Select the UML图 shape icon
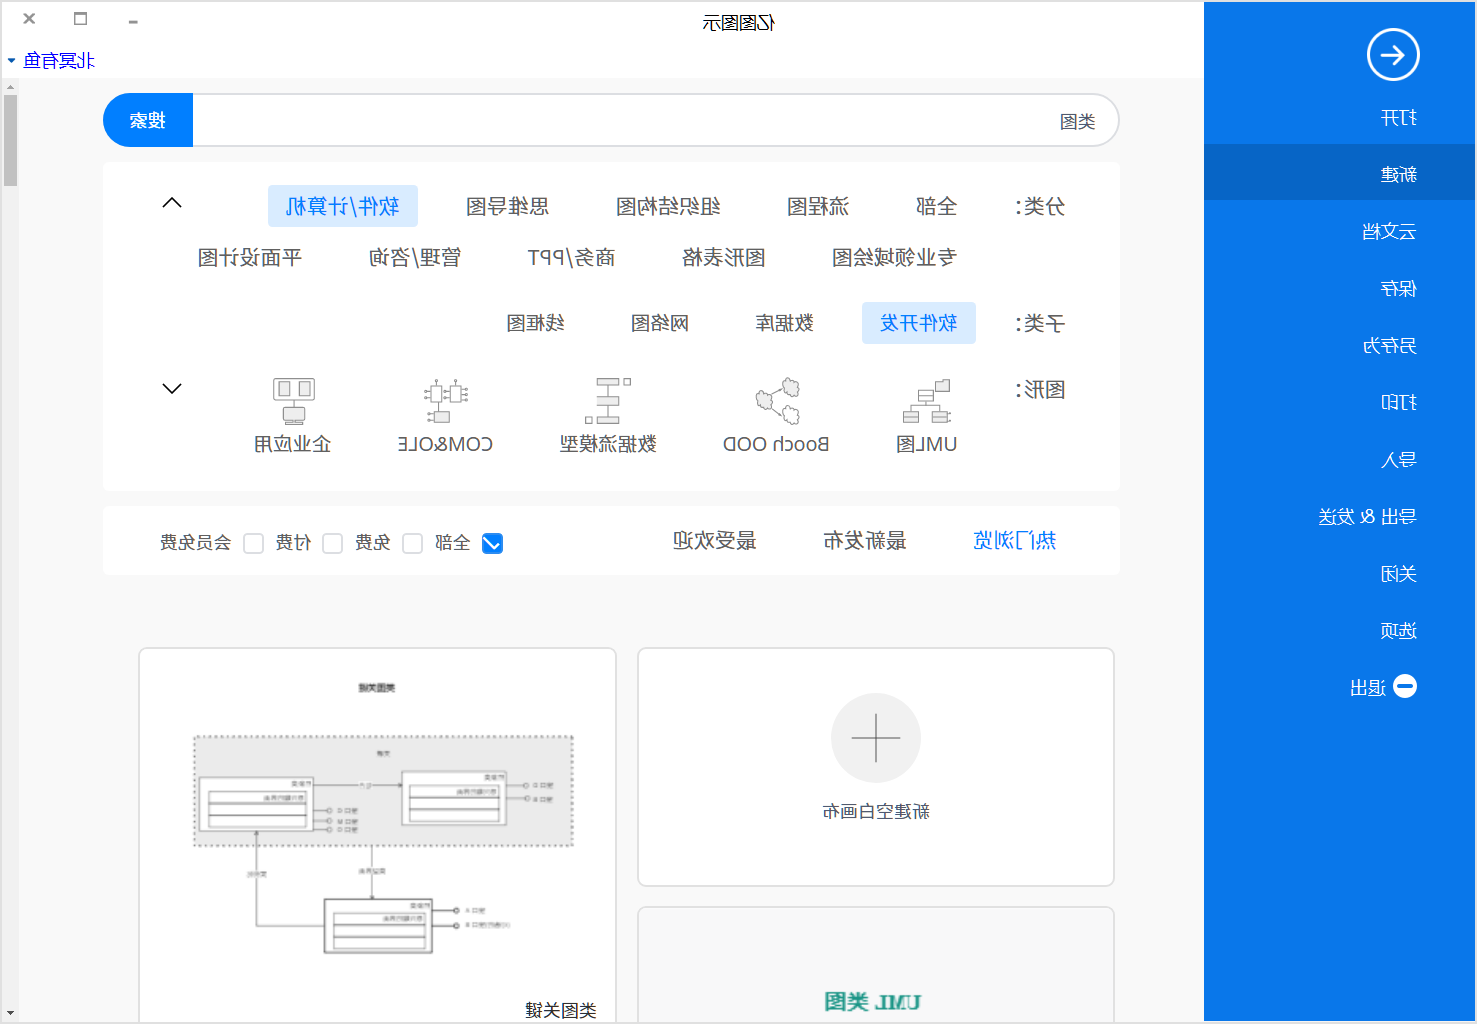Viewport: 1477px width, 1024px height. pyautogui.click(x=927, y=402)
